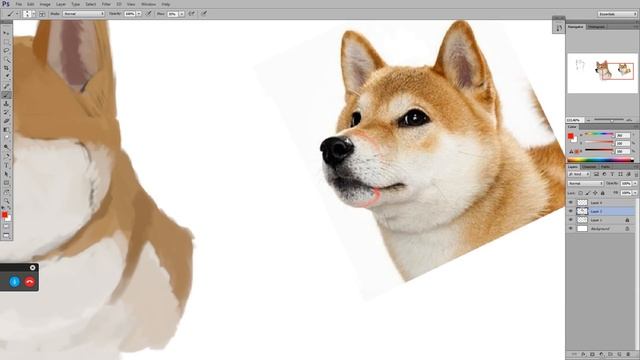Image resolution: width=640 pixels, height=360 pixels.
Task: Select the Pen tool
Action: tap(6, 156)
